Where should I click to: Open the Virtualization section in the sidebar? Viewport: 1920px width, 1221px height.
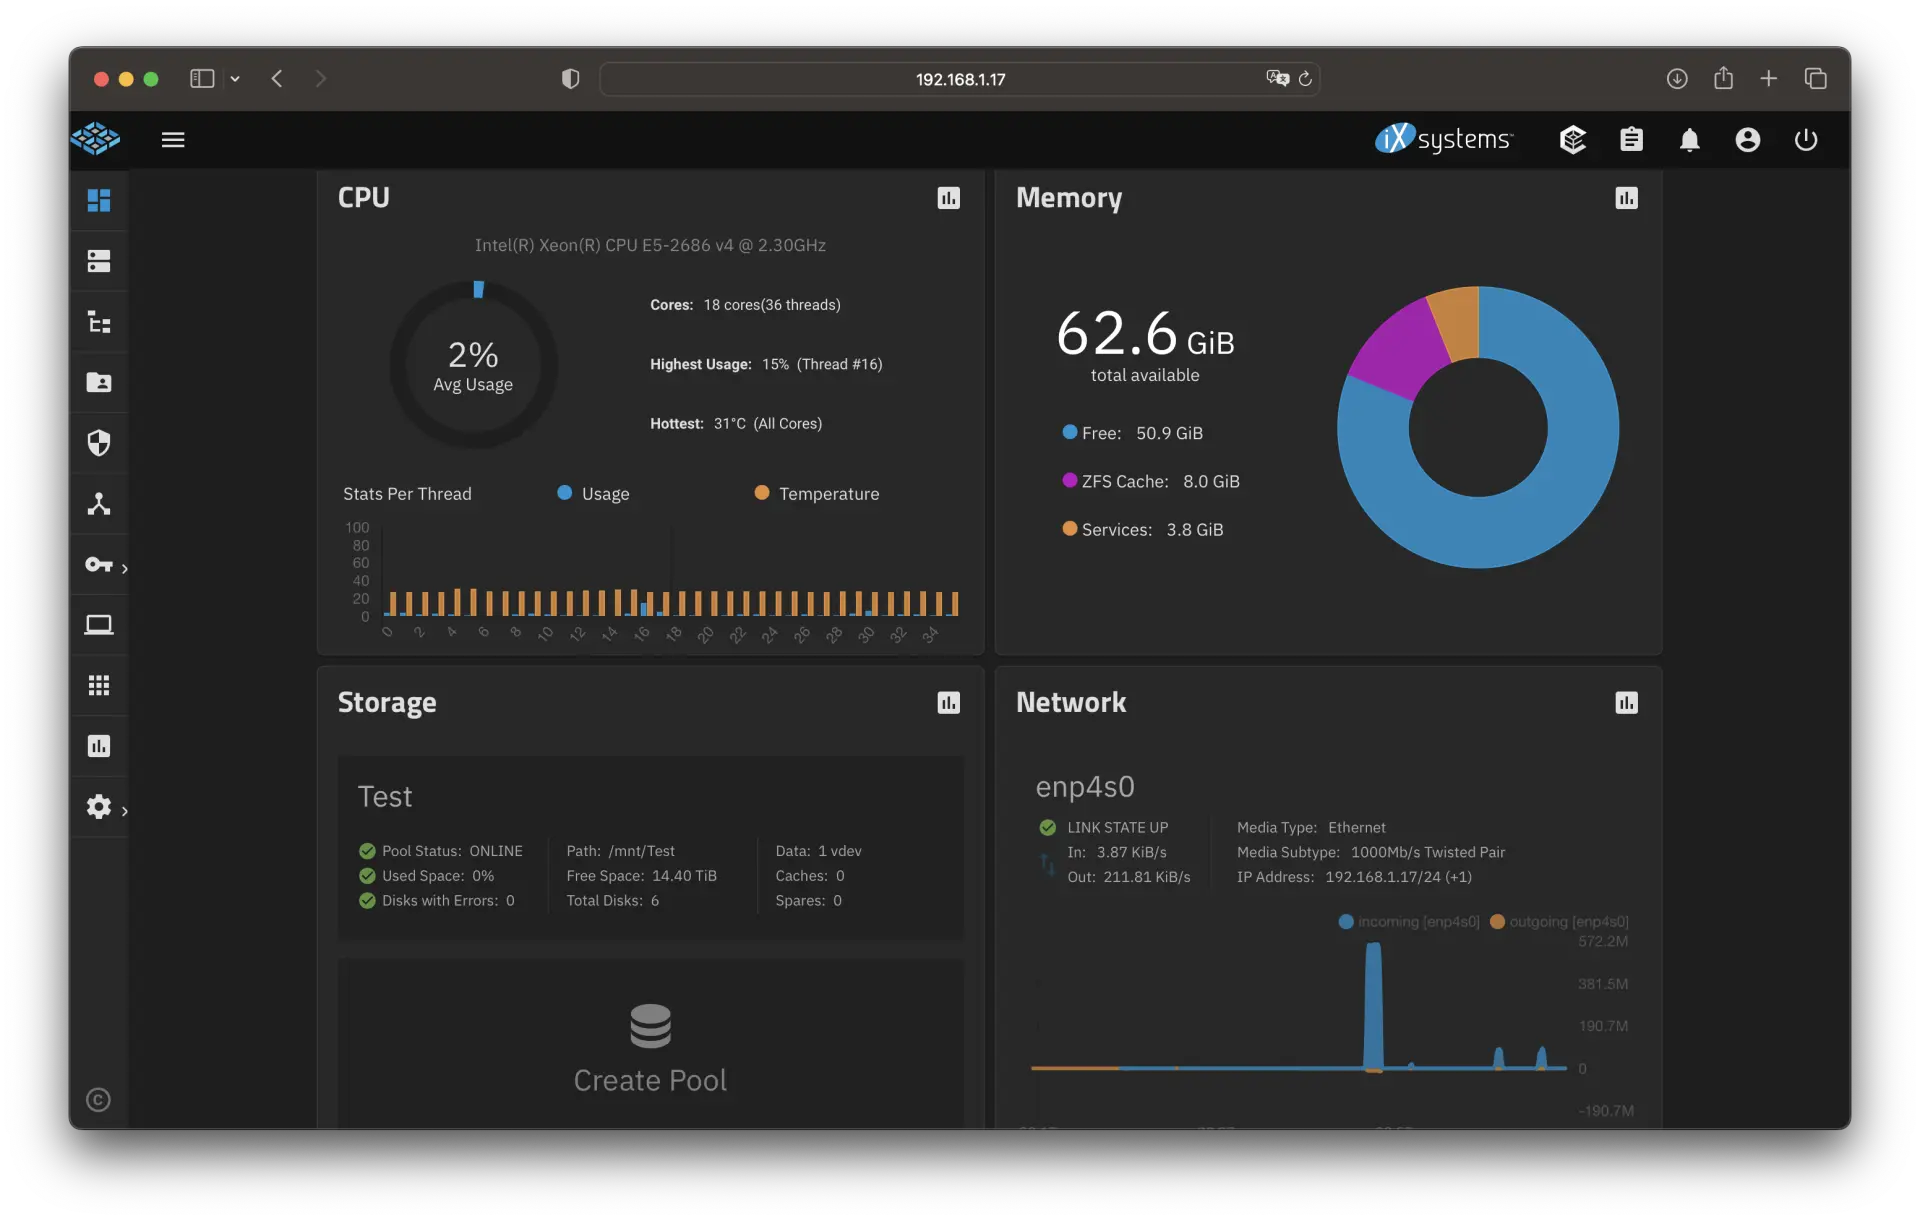[x=99, y=625]
